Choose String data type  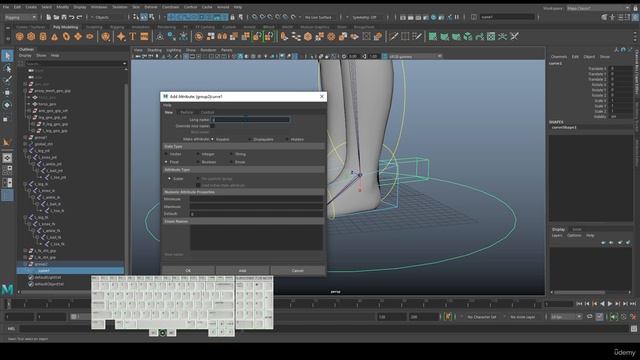coord(231,154)
